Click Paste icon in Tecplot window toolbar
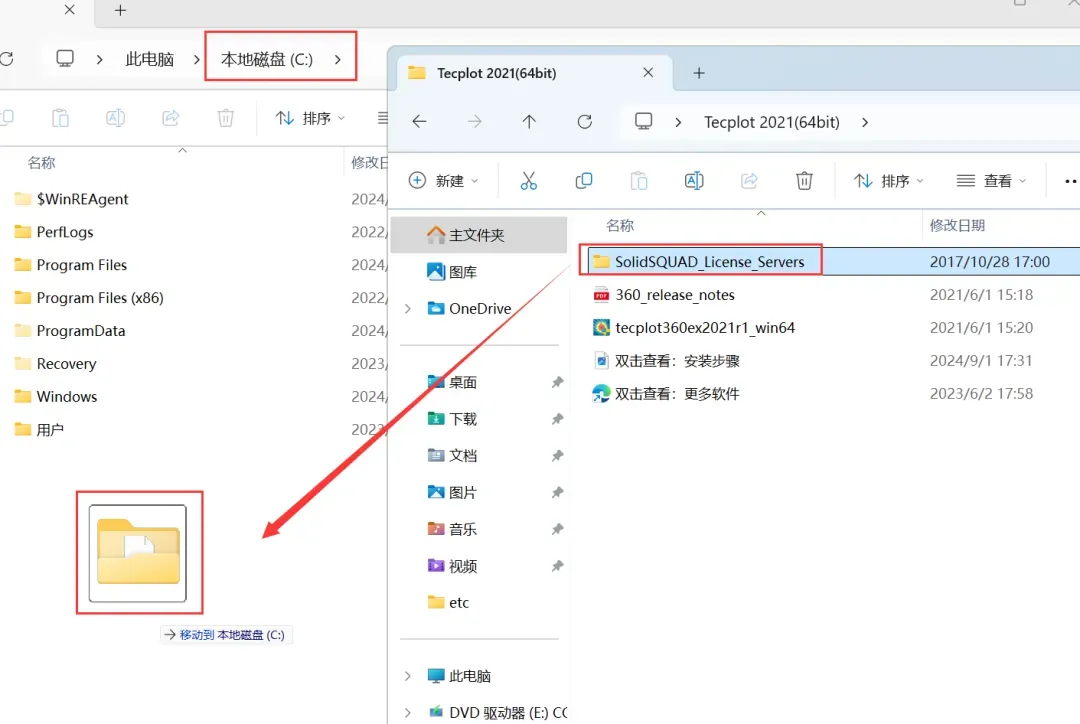Image resolution: width=1080 pixels, height=724 pixels. tap(638, 181)
